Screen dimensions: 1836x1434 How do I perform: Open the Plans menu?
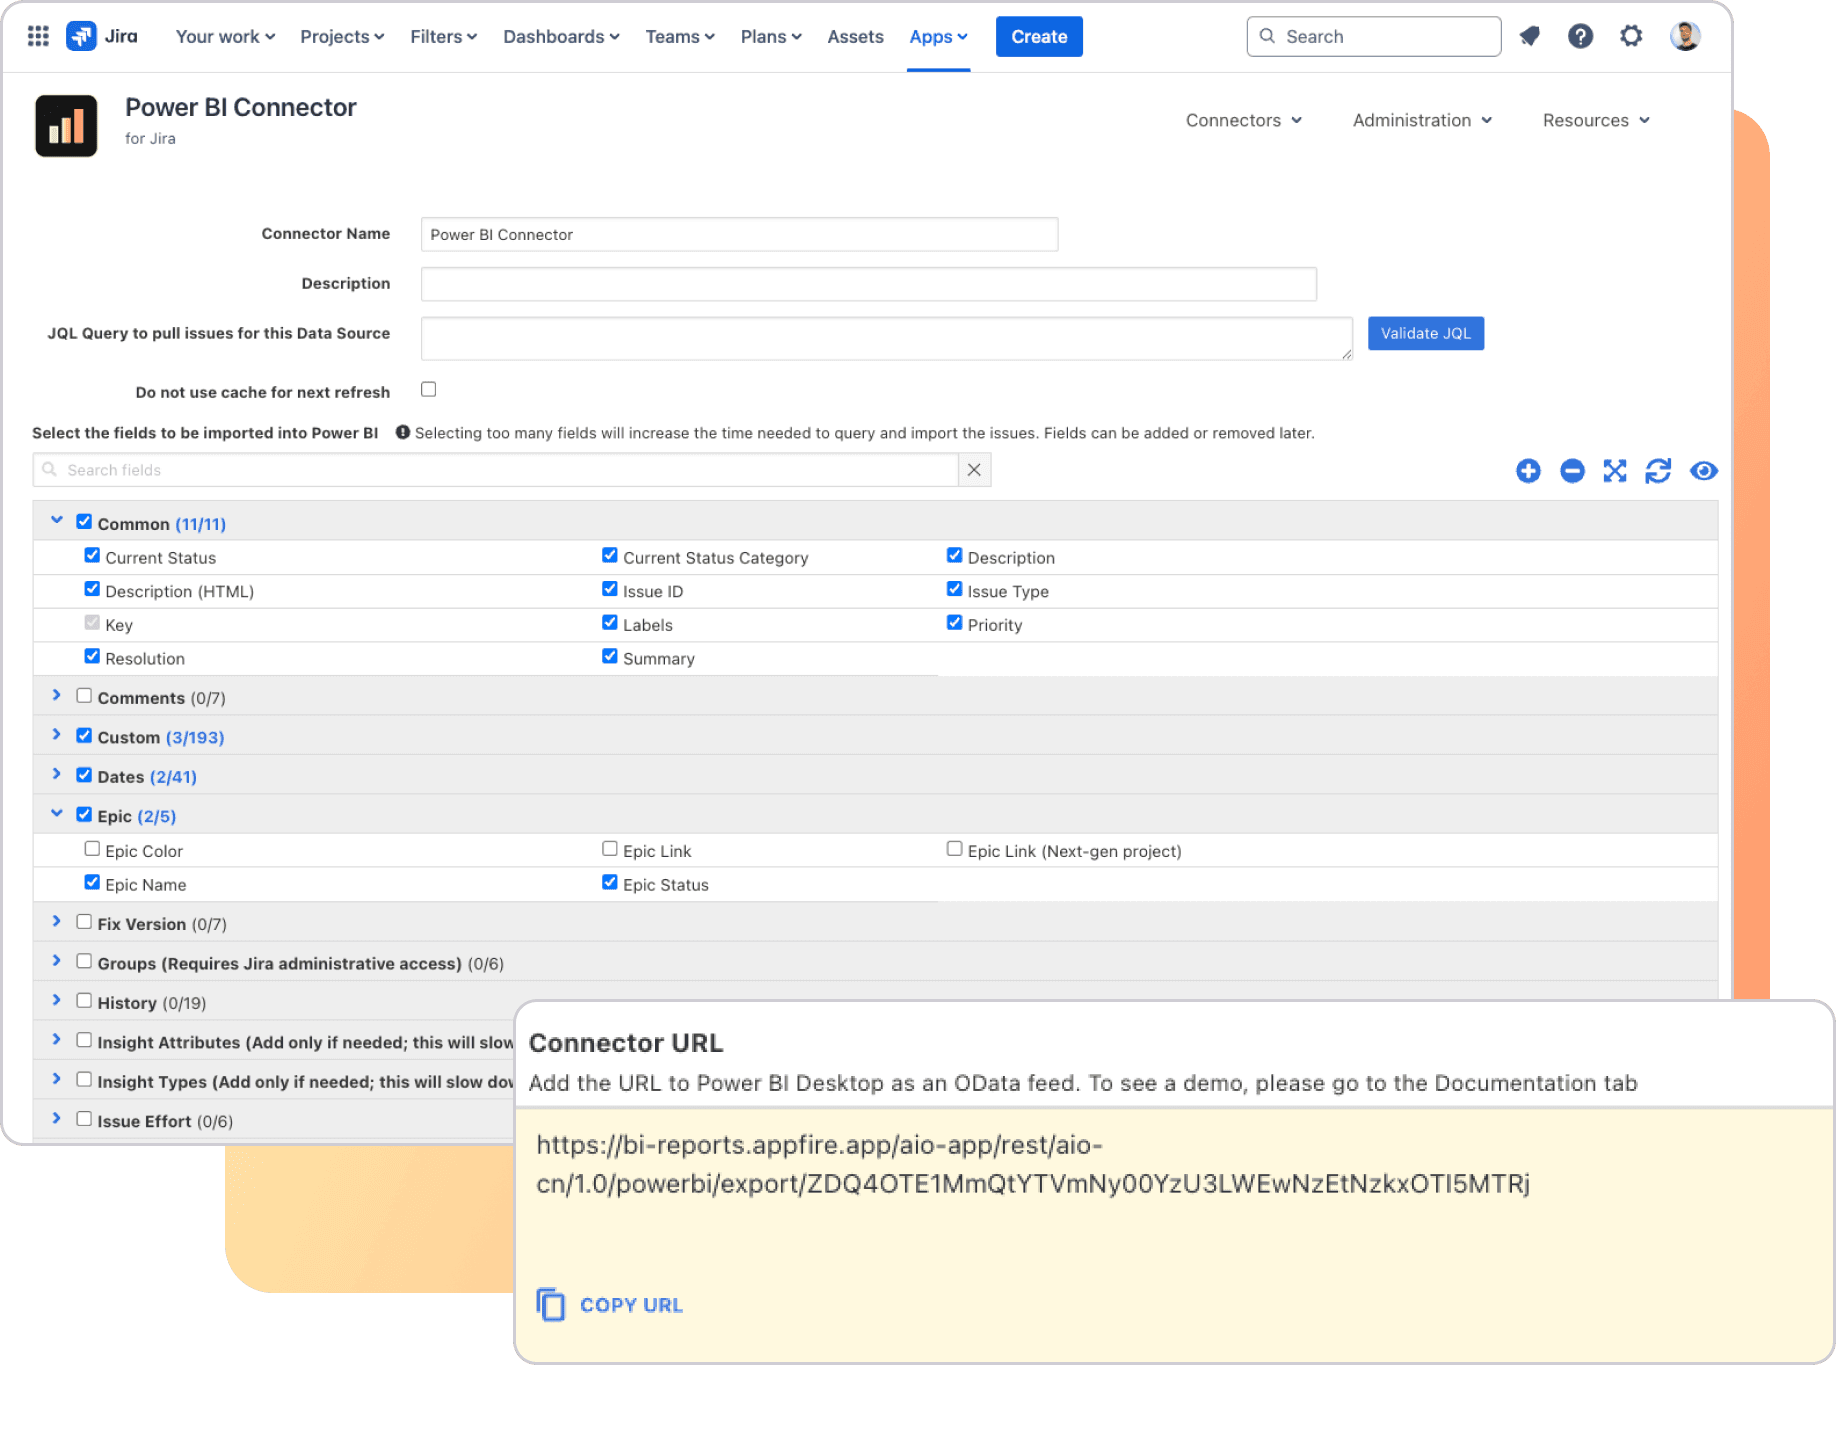(x=771, y=36)
